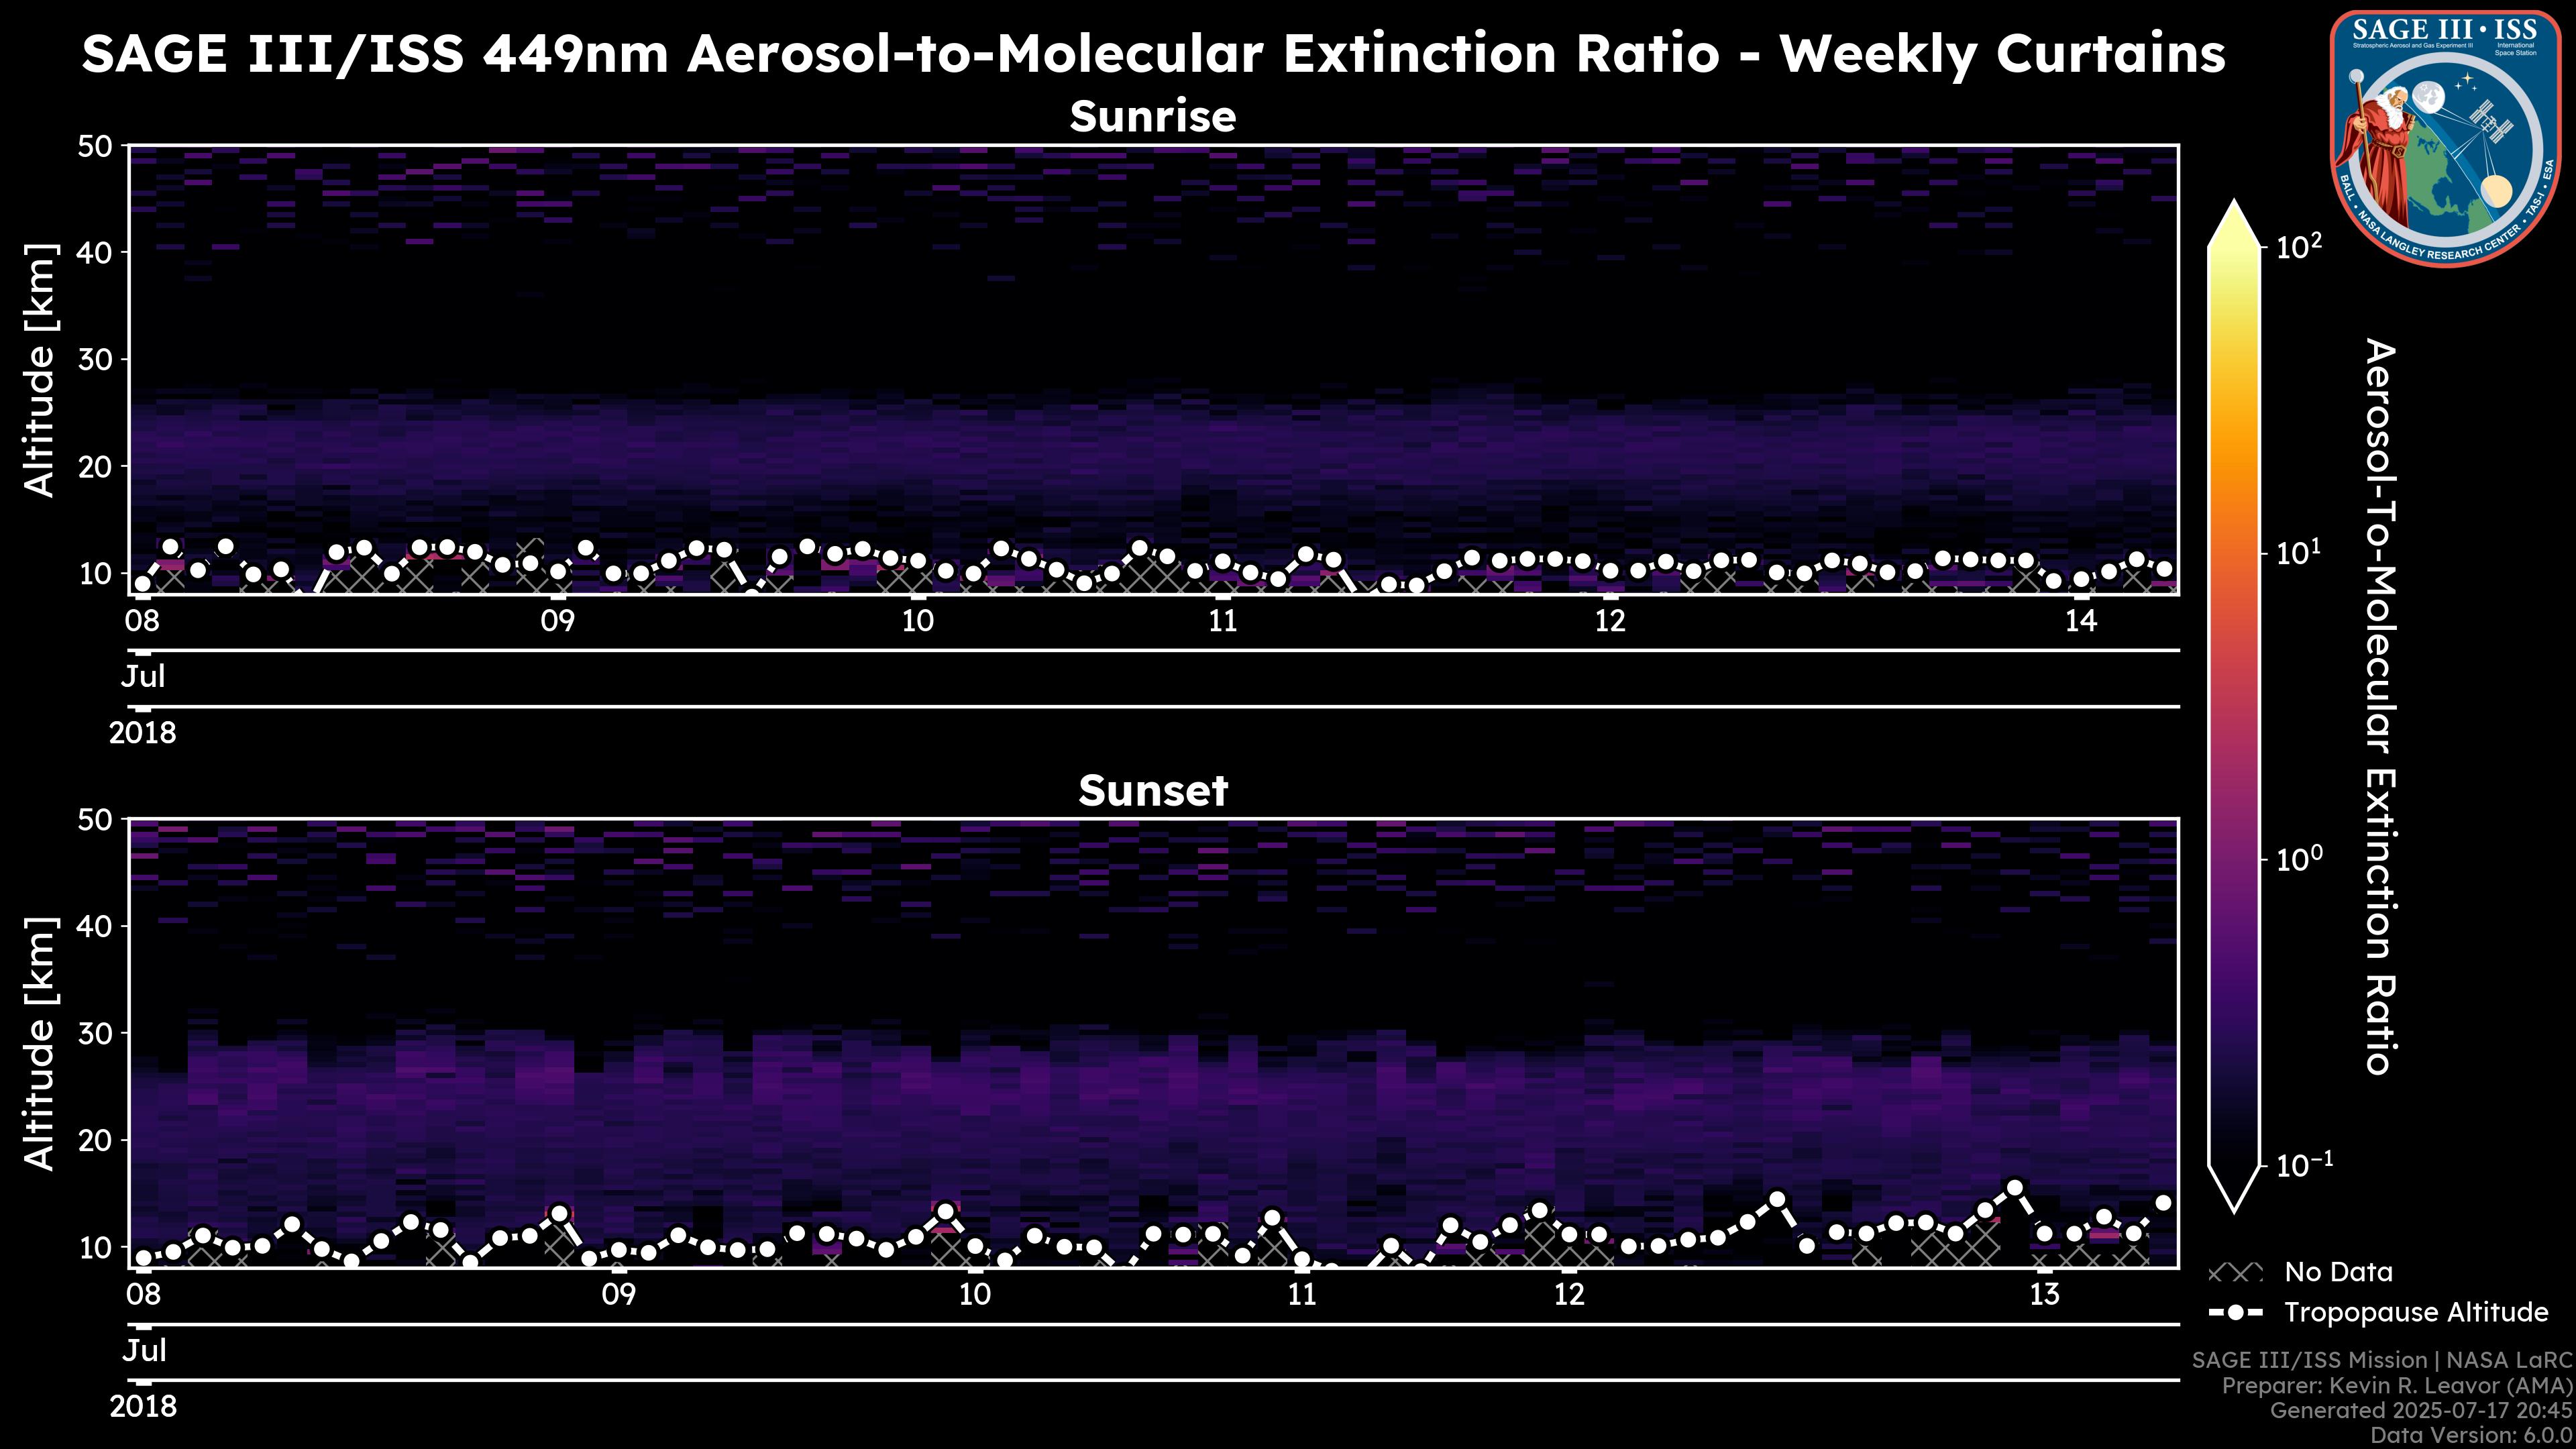
Task: Click date tick 13 on Sunset axis
Action: click(2044, 1295)
